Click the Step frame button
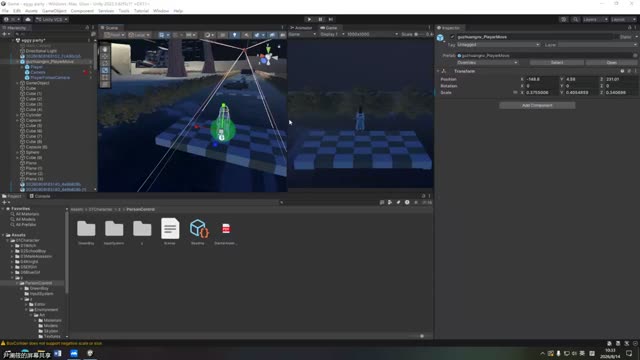 point(331,19)
